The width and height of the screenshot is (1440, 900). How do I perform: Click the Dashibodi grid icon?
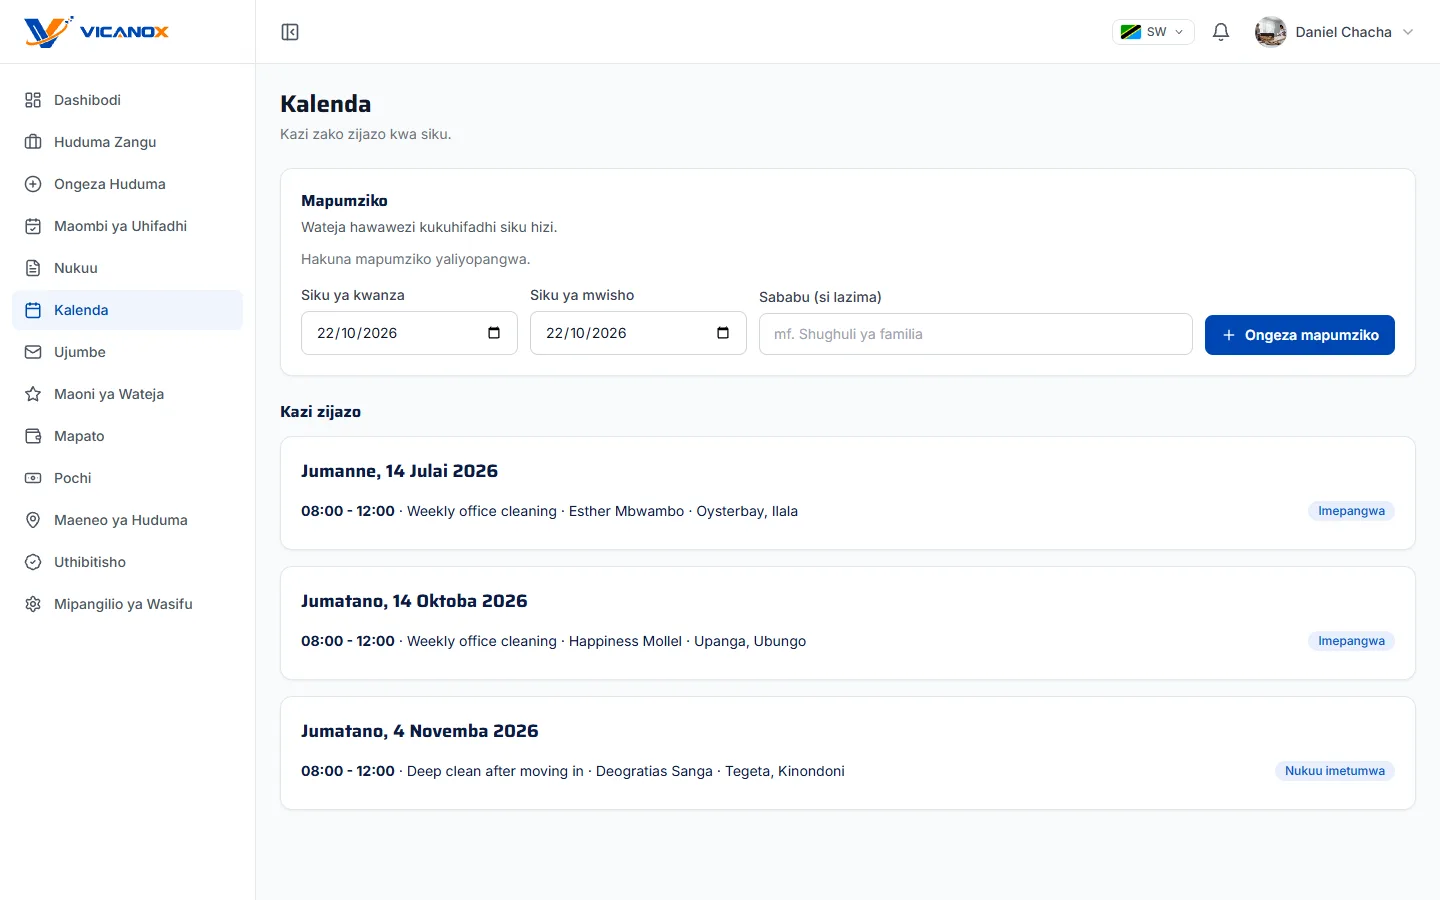click(33, 100)
